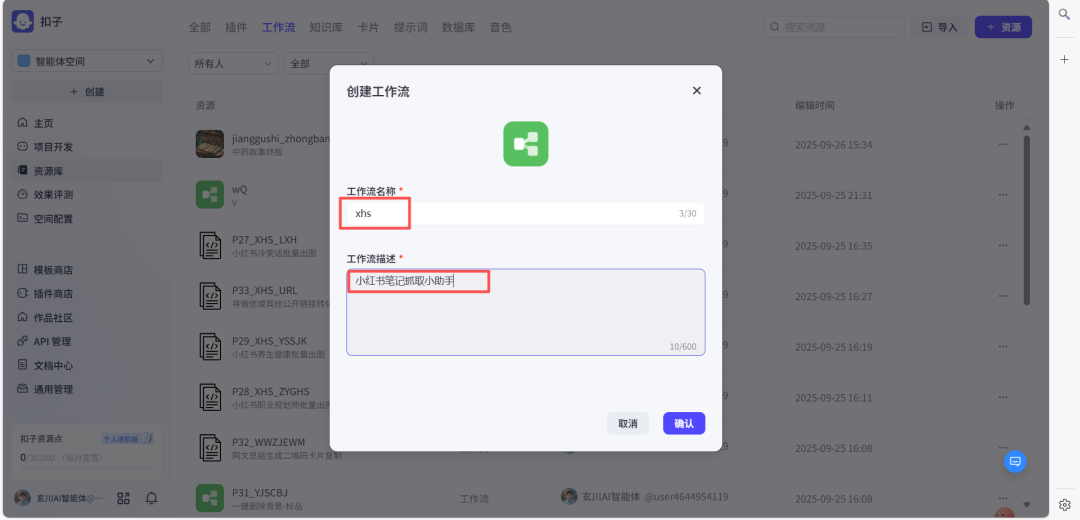Image resolution: width=1080 pixels, height=520 pixels.
Task: Open the 所有人 filter dropdown
Action: [x=233, y=63]
